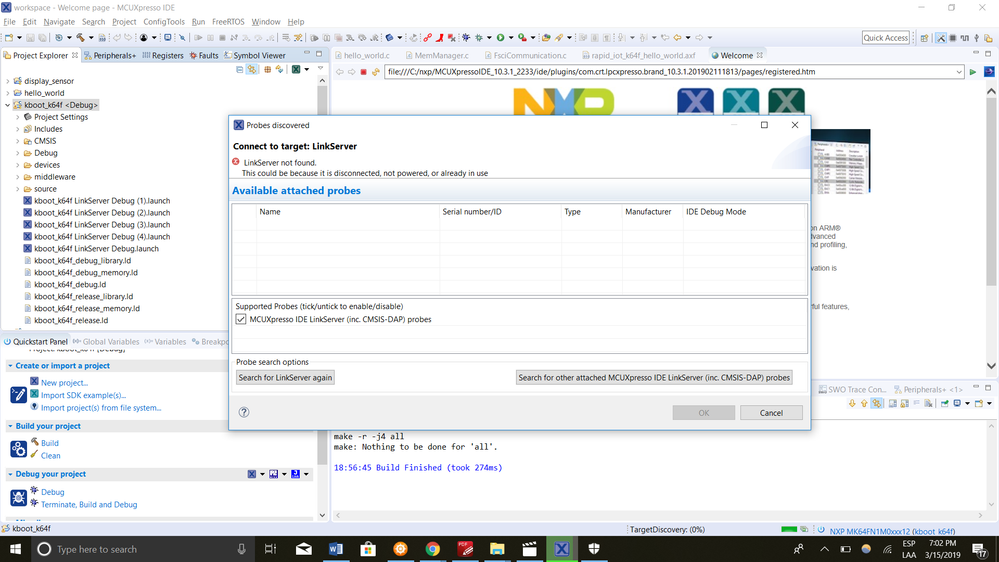Open the FsciCommunication.c editor tab

pos(525,55)
